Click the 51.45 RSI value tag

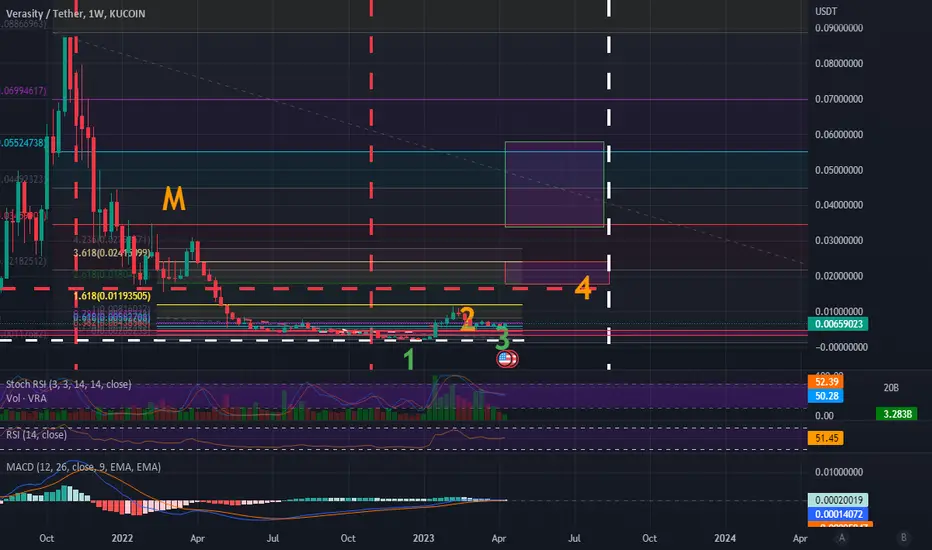pyautogui.click(x=826, y=438)
